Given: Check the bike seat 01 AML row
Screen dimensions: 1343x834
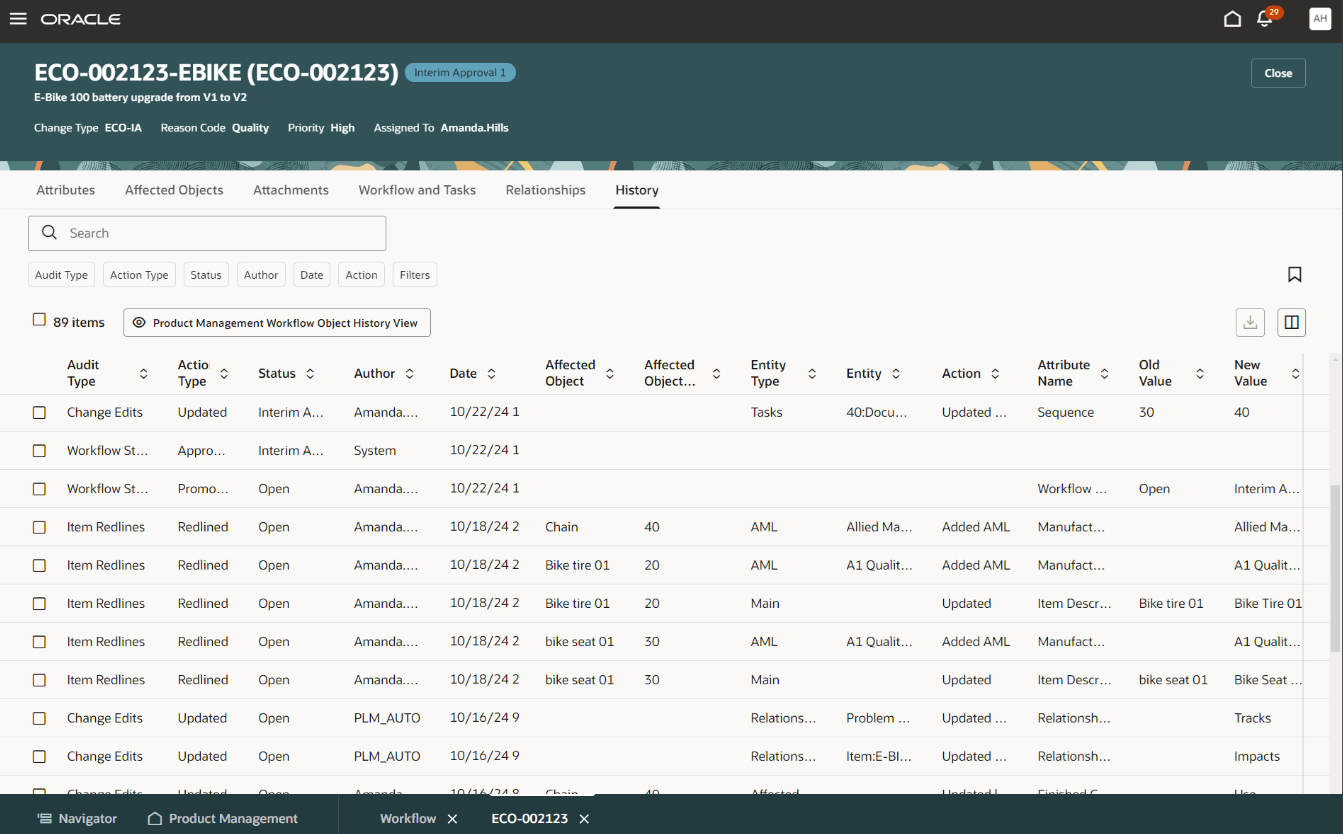Looking at the screenshot, I should point(39,642).
